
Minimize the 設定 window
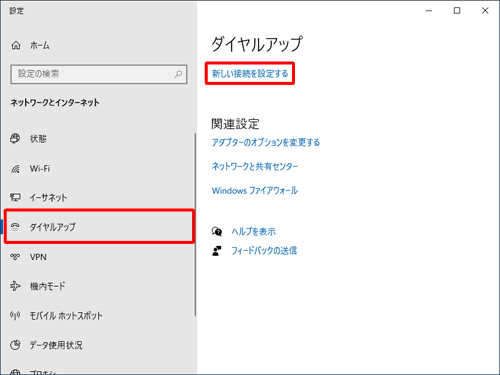pyautogui.click(x=429, y=11)
